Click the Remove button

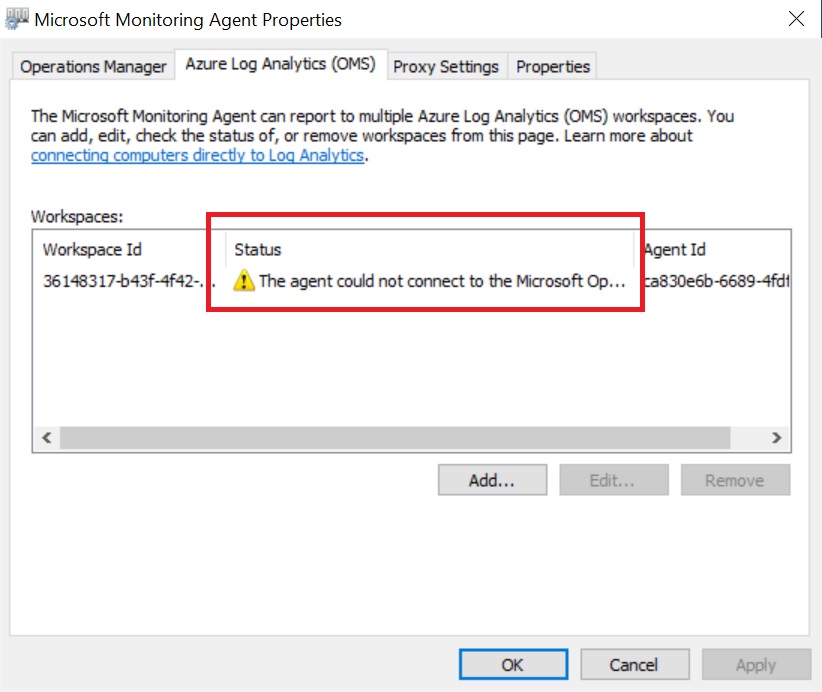coord(735,480)
